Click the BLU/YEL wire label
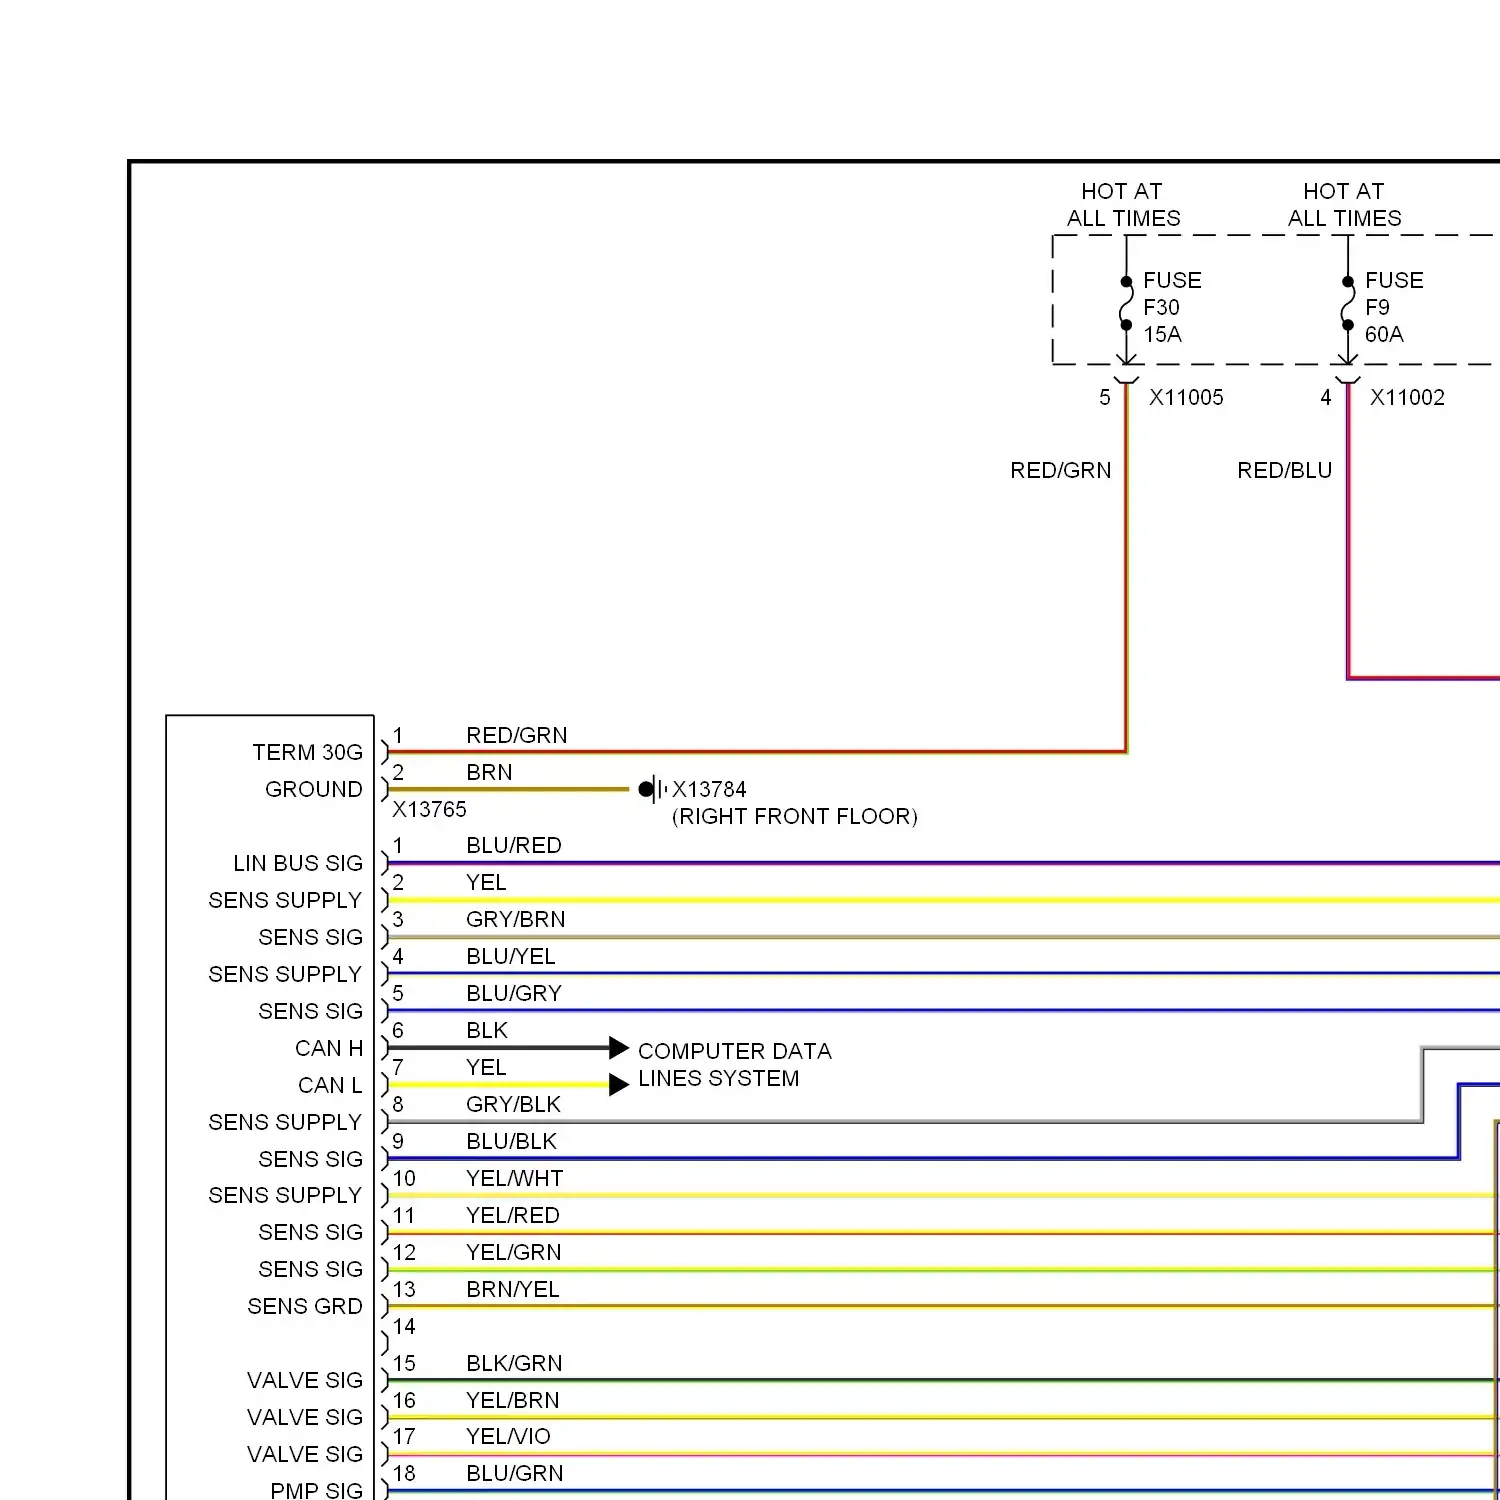 pos(511,956)
